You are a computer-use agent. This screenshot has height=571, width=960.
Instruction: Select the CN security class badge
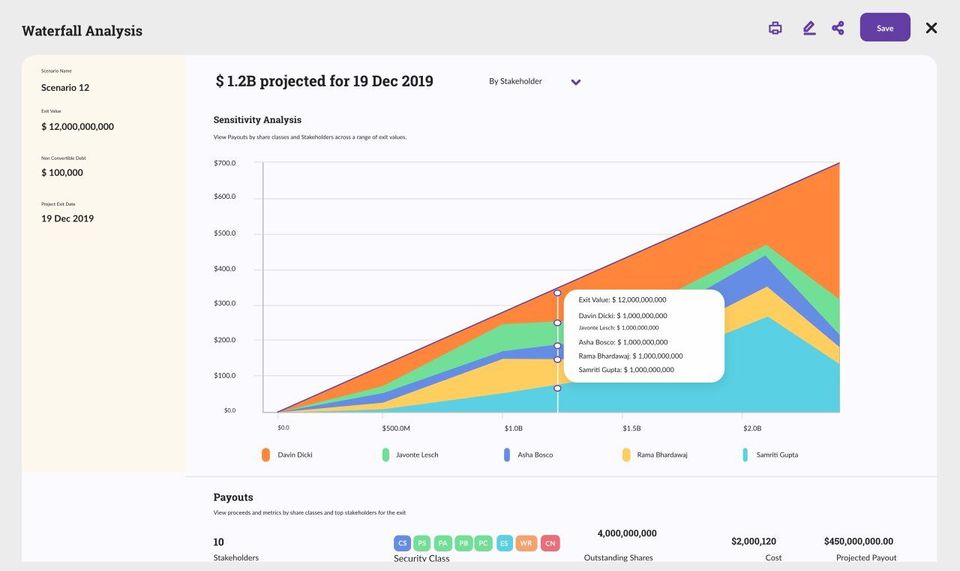pyautogui.click(x=550, y=543)
